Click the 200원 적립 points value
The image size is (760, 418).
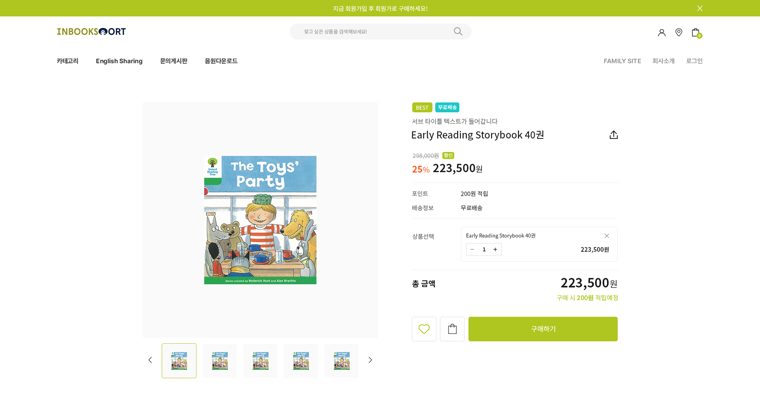pyautogui.click(x=474, y=193)
